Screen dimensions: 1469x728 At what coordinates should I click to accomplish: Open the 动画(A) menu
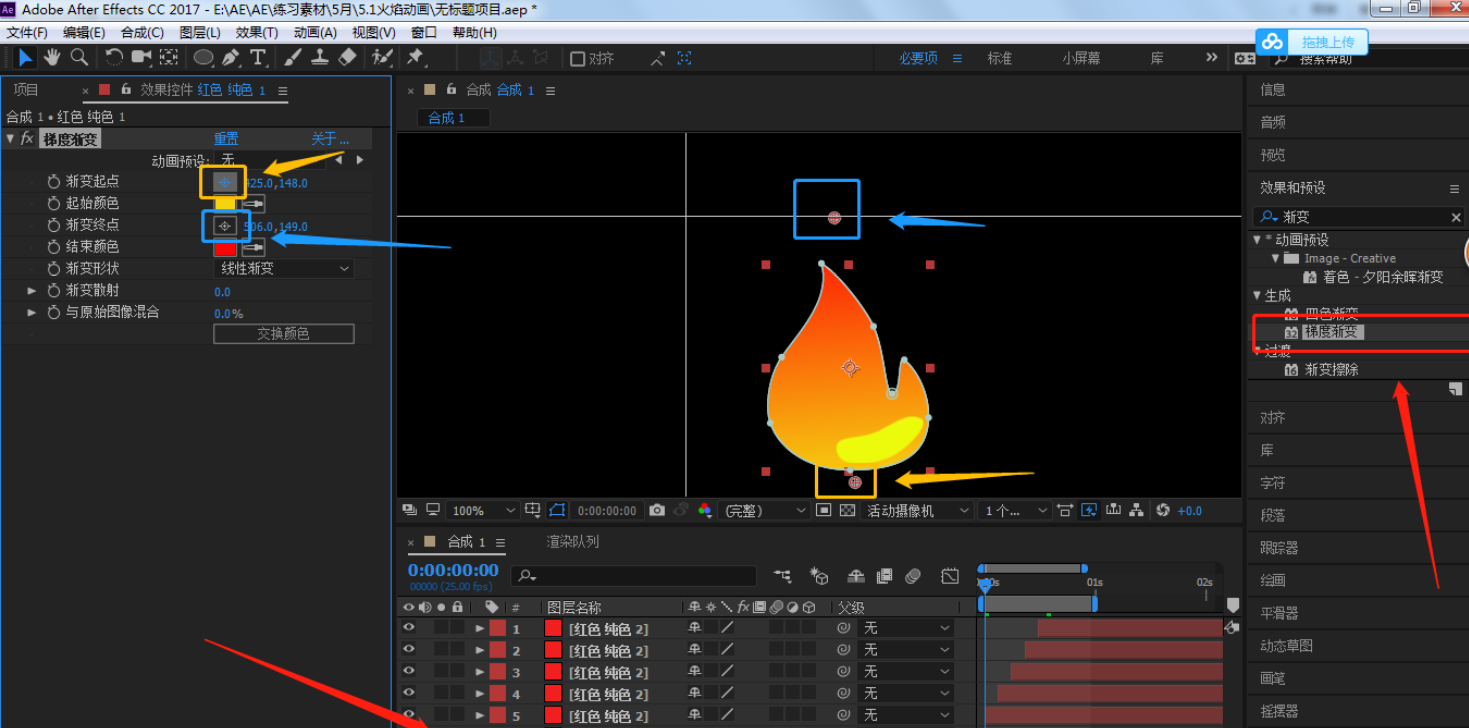tap(315, 32)
